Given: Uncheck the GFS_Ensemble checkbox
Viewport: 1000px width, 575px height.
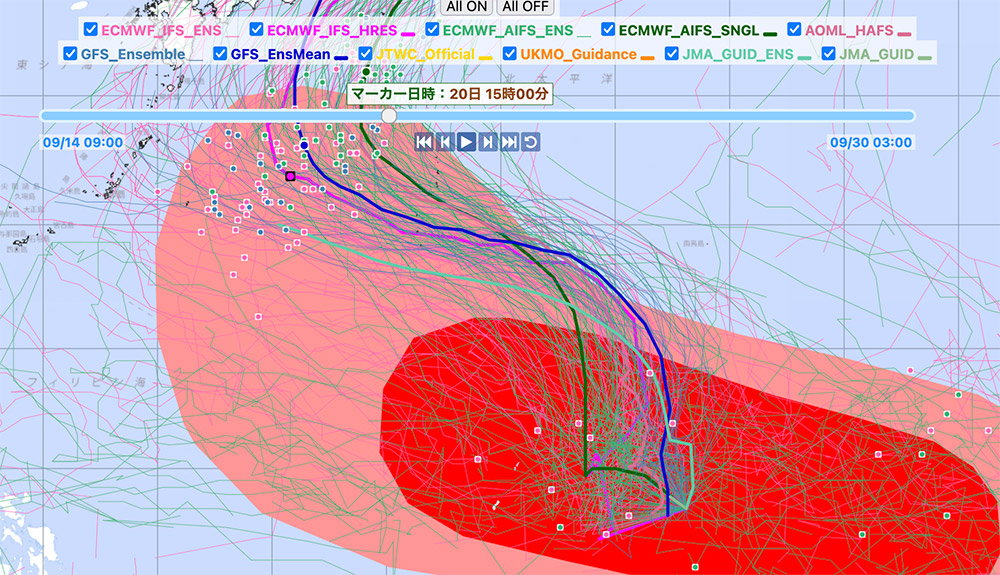Looking at the screenshot, I should click(x=70, y=54).
